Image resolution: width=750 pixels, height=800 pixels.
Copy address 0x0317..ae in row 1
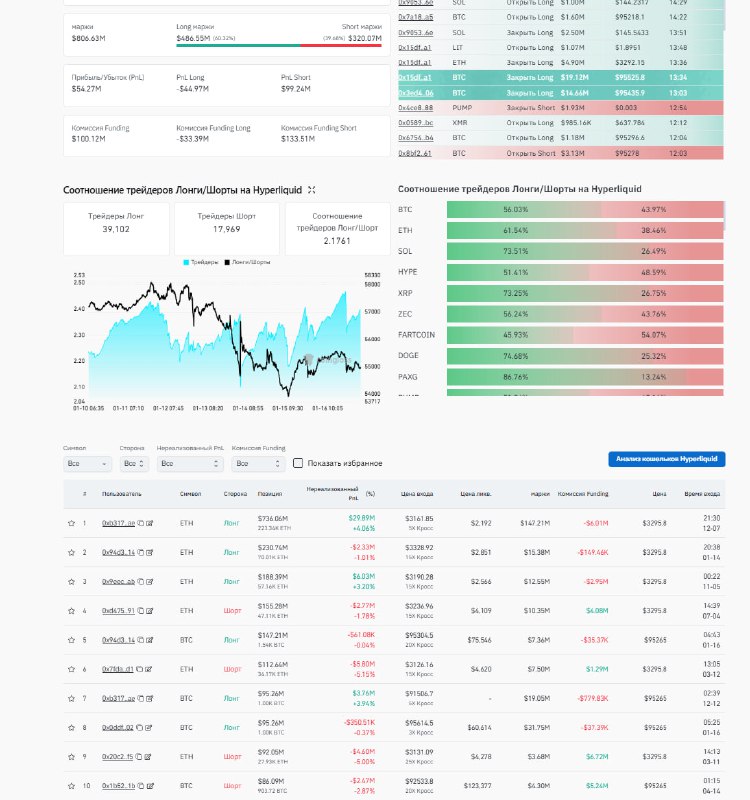140,523
